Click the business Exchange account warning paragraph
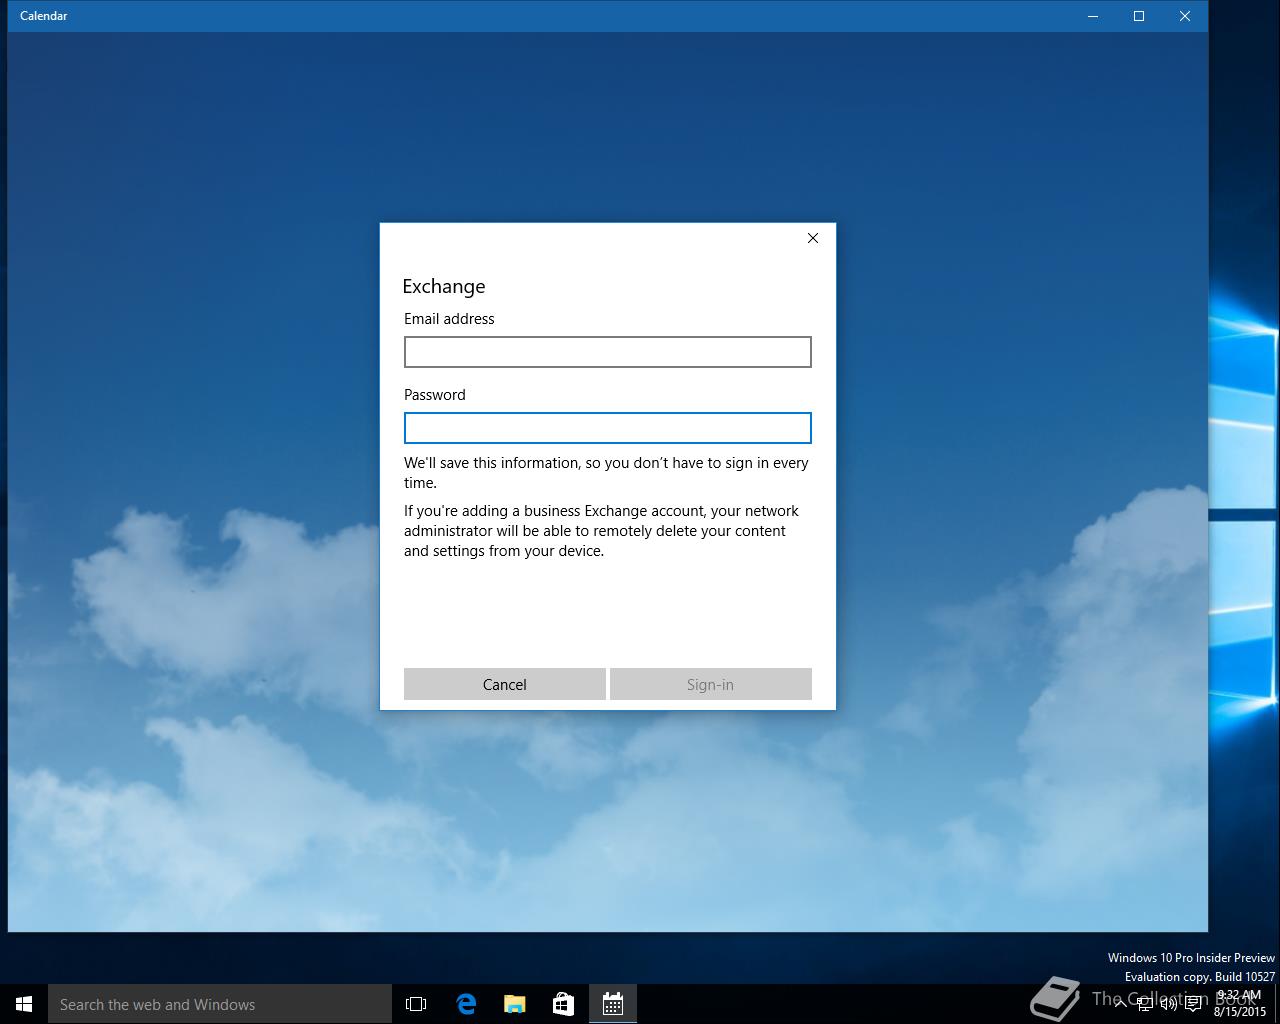Image resolution: width=1280 pixels, height=1024 pixels. pos(601,531)
